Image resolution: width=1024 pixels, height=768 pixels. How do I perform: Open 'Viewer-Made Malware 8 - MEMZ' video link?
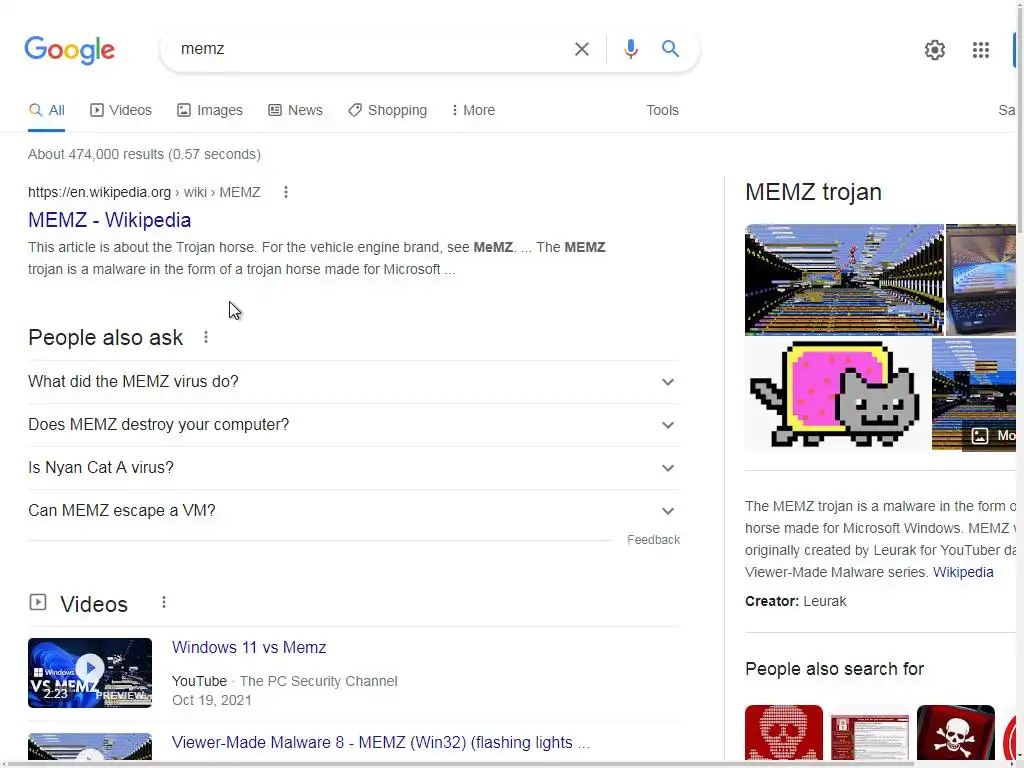(381, 743)
